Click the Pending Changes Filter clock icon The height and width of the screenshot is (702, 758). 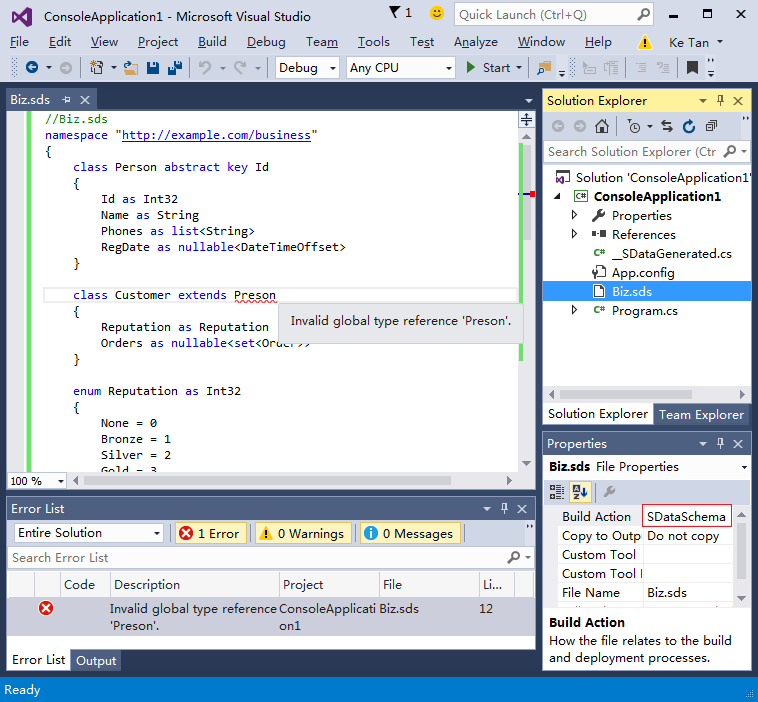(x=634, y=127)
